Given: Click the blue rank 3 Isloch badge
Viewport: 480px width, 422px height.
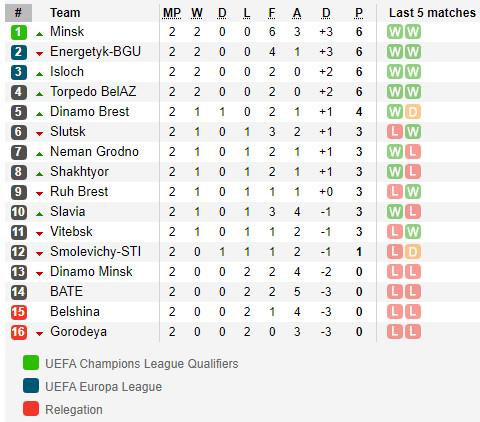Looking at the screenshot, I should [x=19, y=72].
